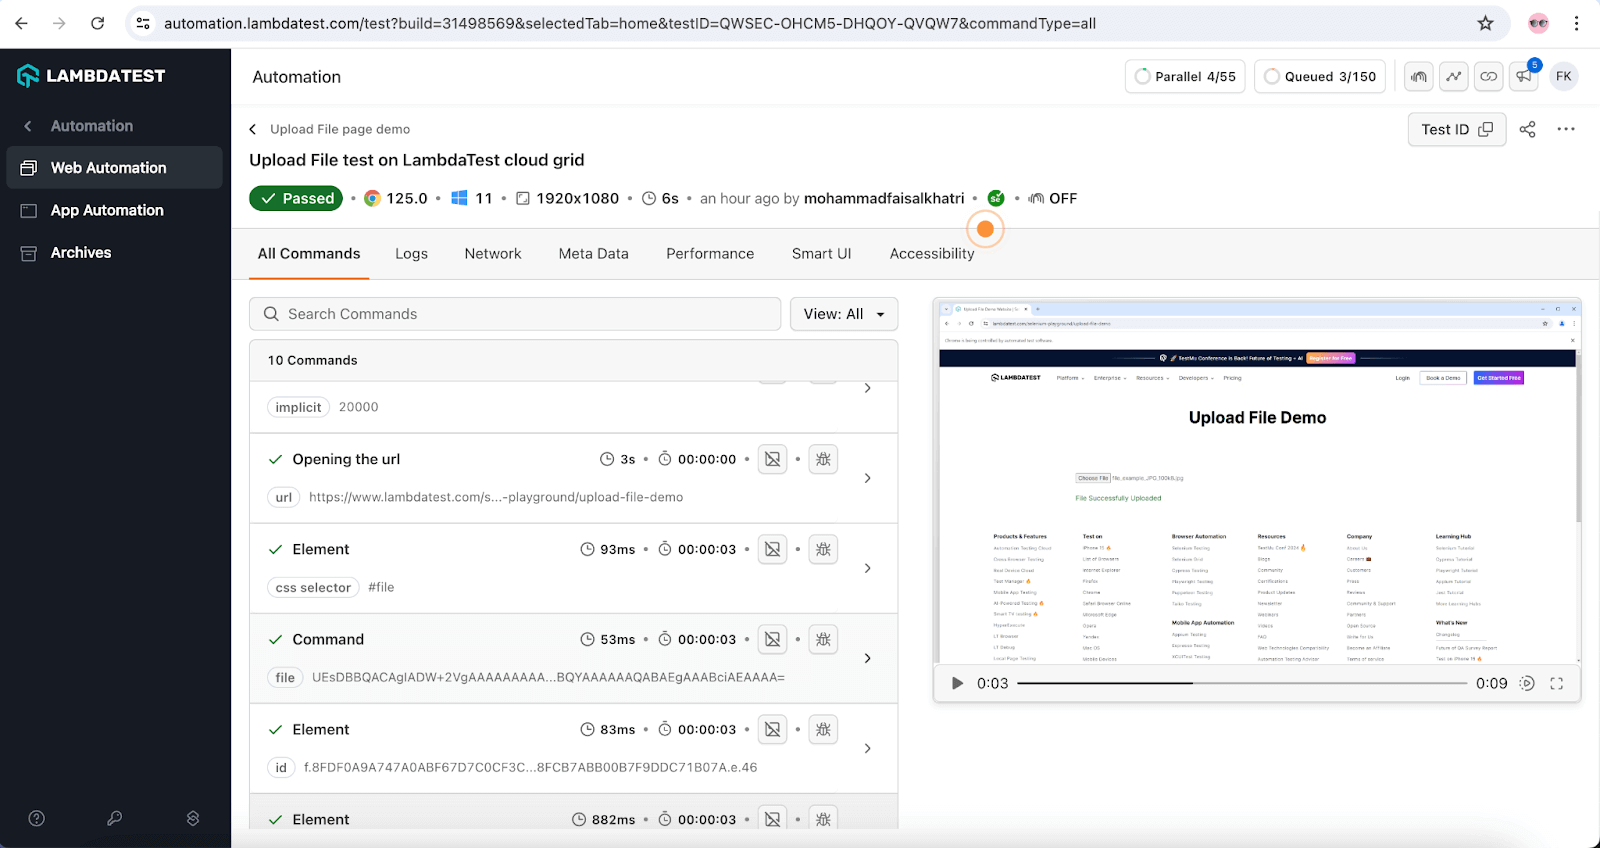The height and width of the screenshot is (848, 1600).
Task: Mark bug on Element #file command
Action: [x=823, y=549]
